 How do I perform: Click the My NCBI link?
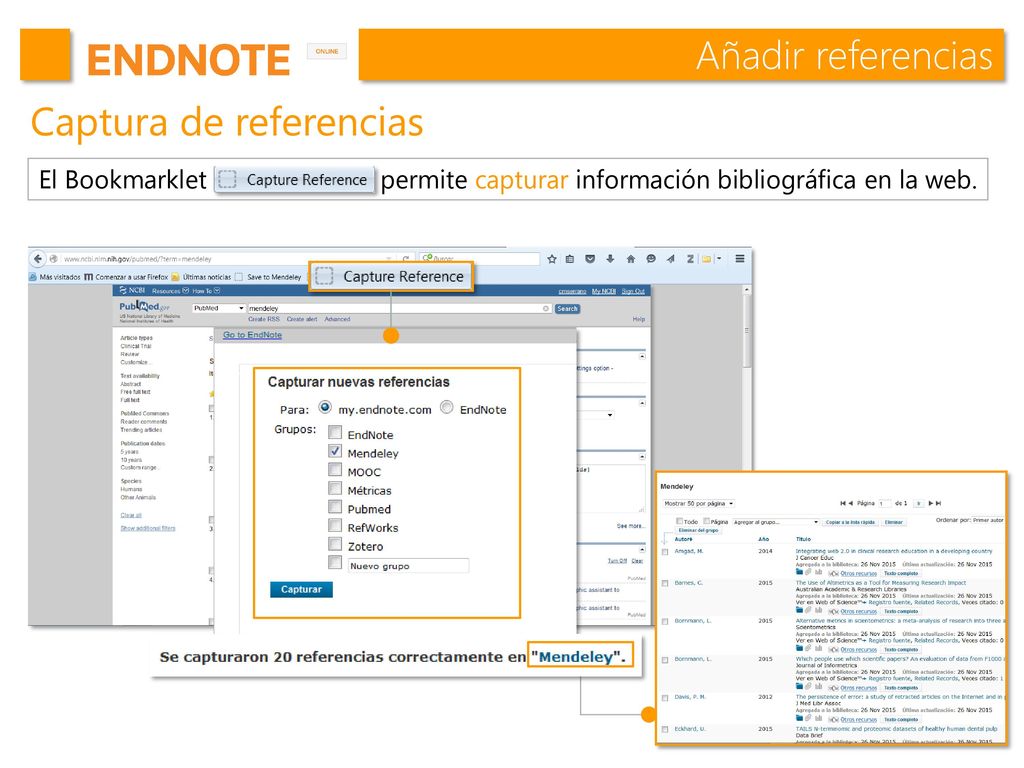[x=603, y=291]
